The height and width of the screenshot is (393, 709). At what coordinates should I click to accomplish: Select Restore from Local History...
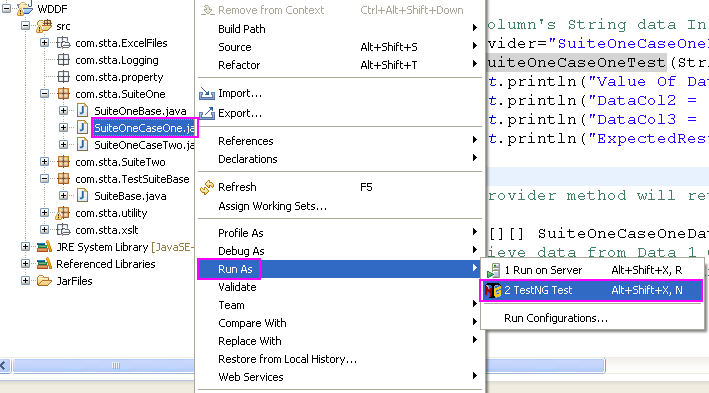(340, 359)
